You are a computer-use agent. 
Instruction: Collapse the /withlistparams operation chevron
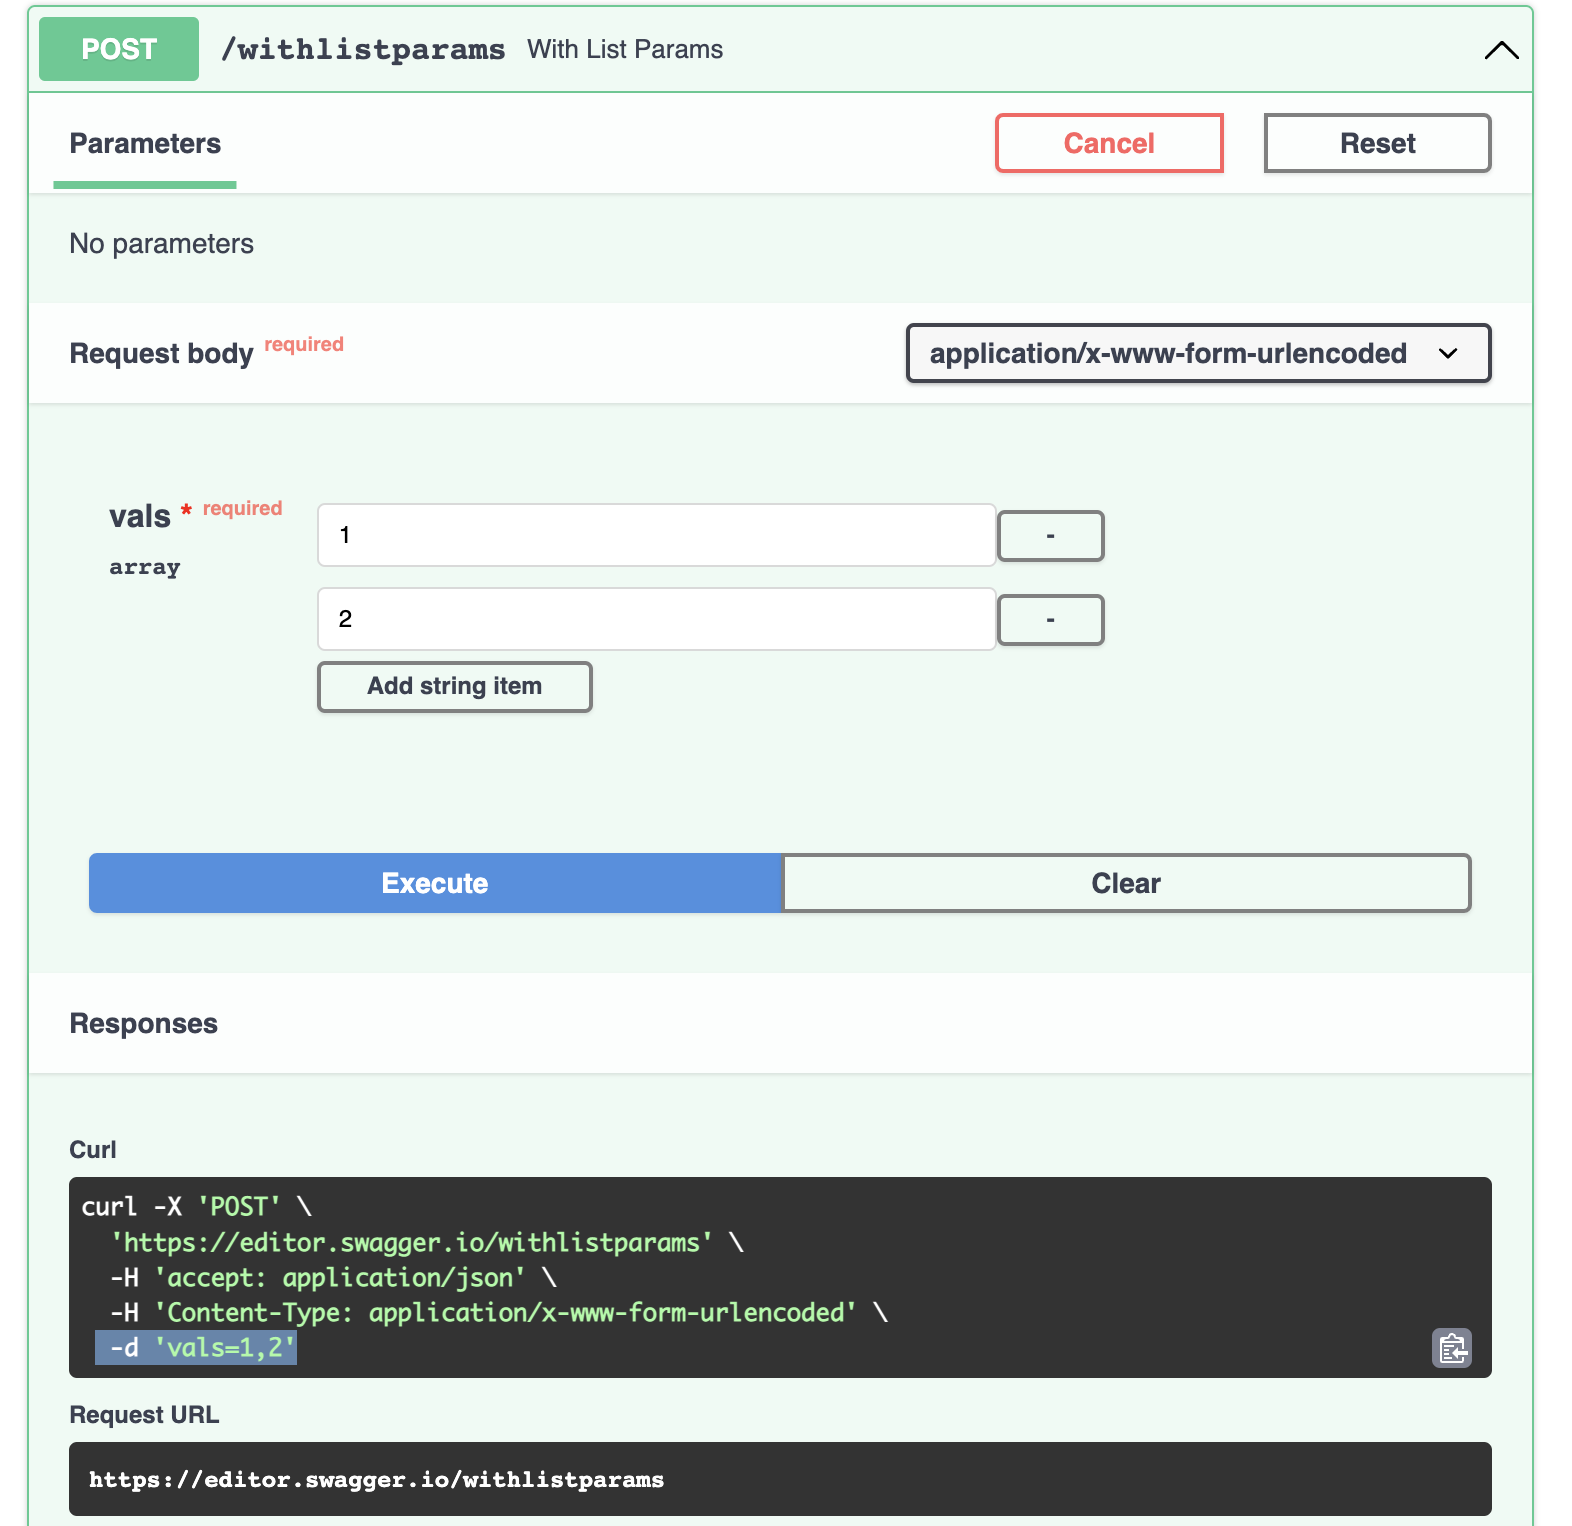coord(1501,50)
